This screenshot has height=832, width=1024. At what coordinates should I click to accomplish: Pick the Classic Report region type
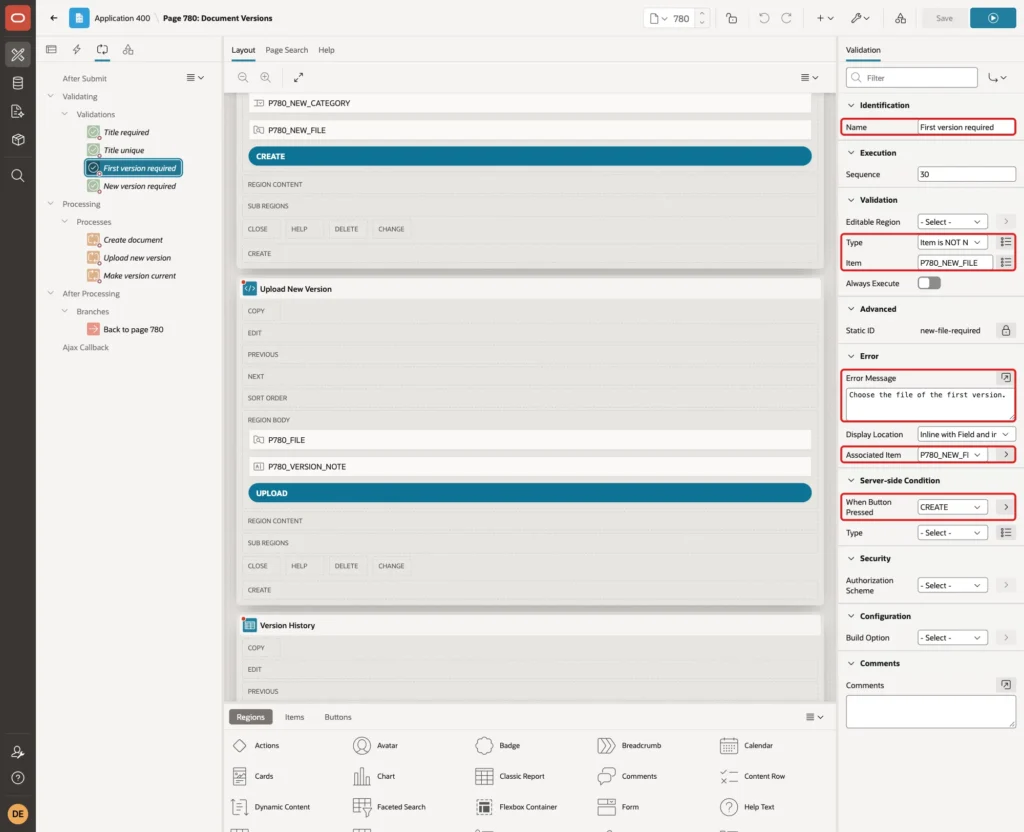(x=510, y=776)
